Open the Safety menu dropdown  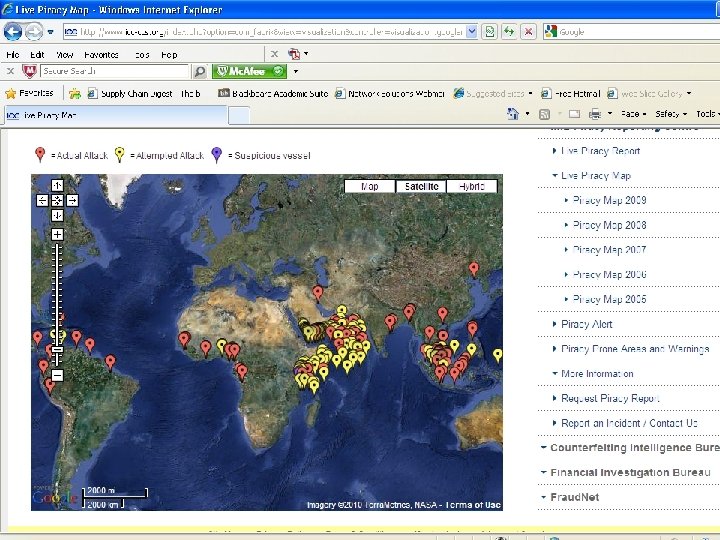(671, 114)
